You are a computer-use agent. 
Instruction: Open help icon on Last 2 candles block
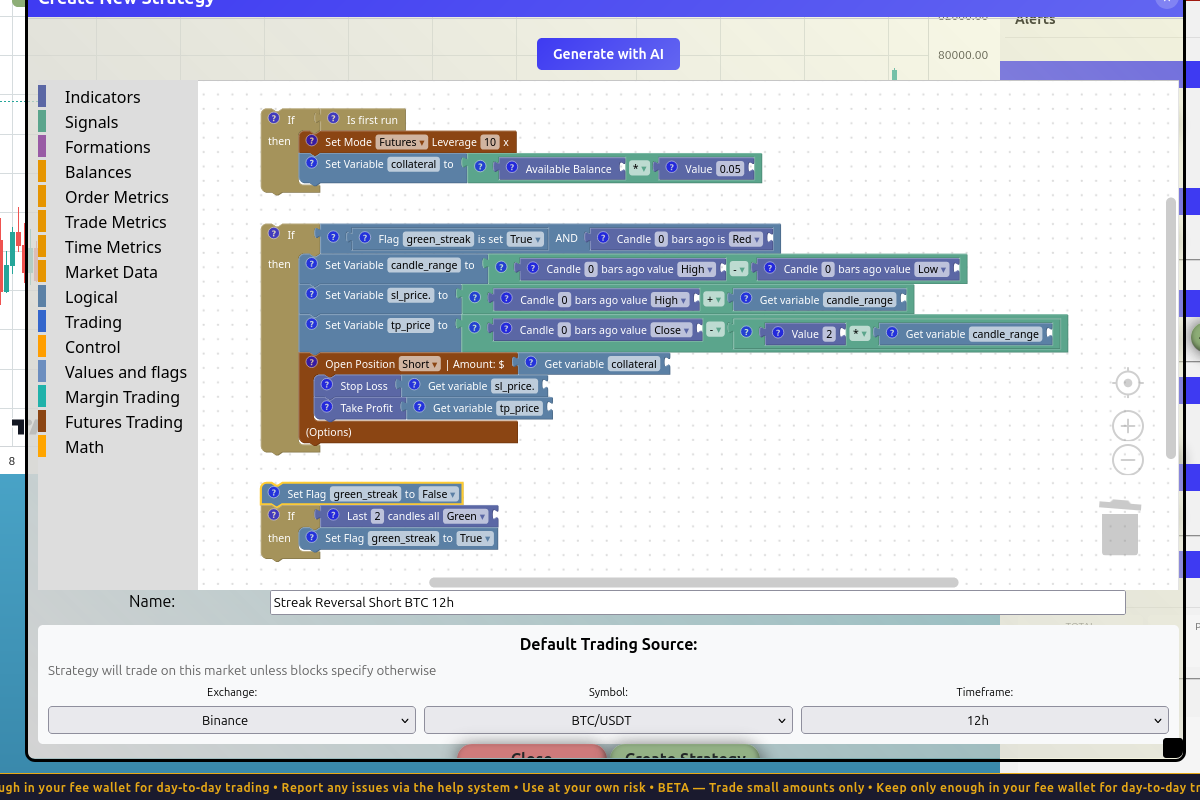coord(334,516)
